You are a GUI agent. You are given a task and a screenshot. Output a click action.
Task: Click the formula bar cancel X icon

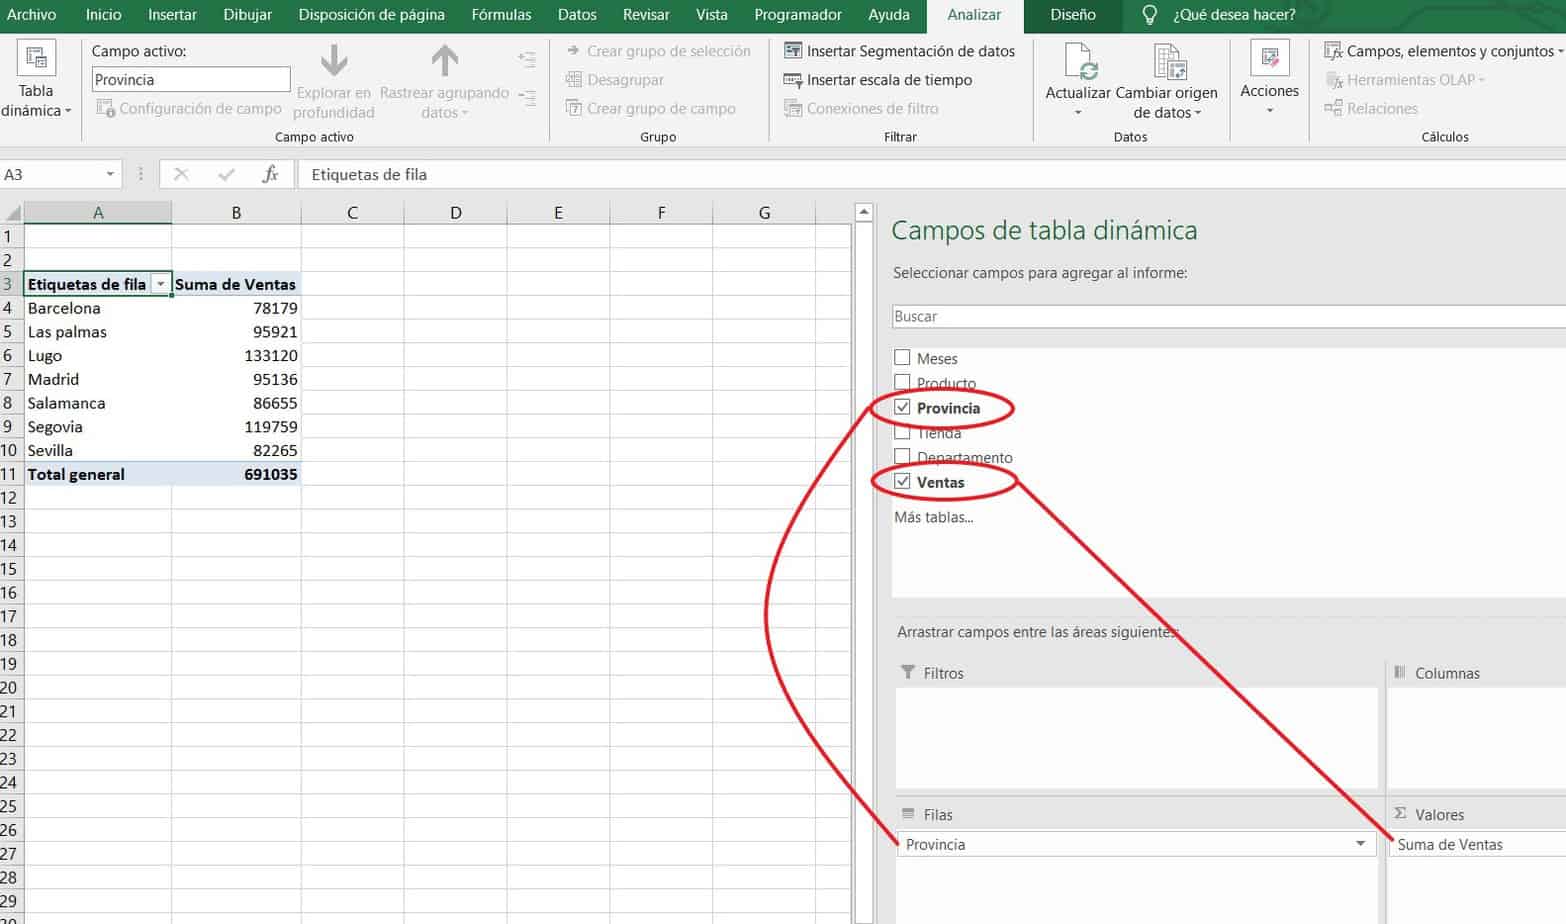[x=181, y=174]
